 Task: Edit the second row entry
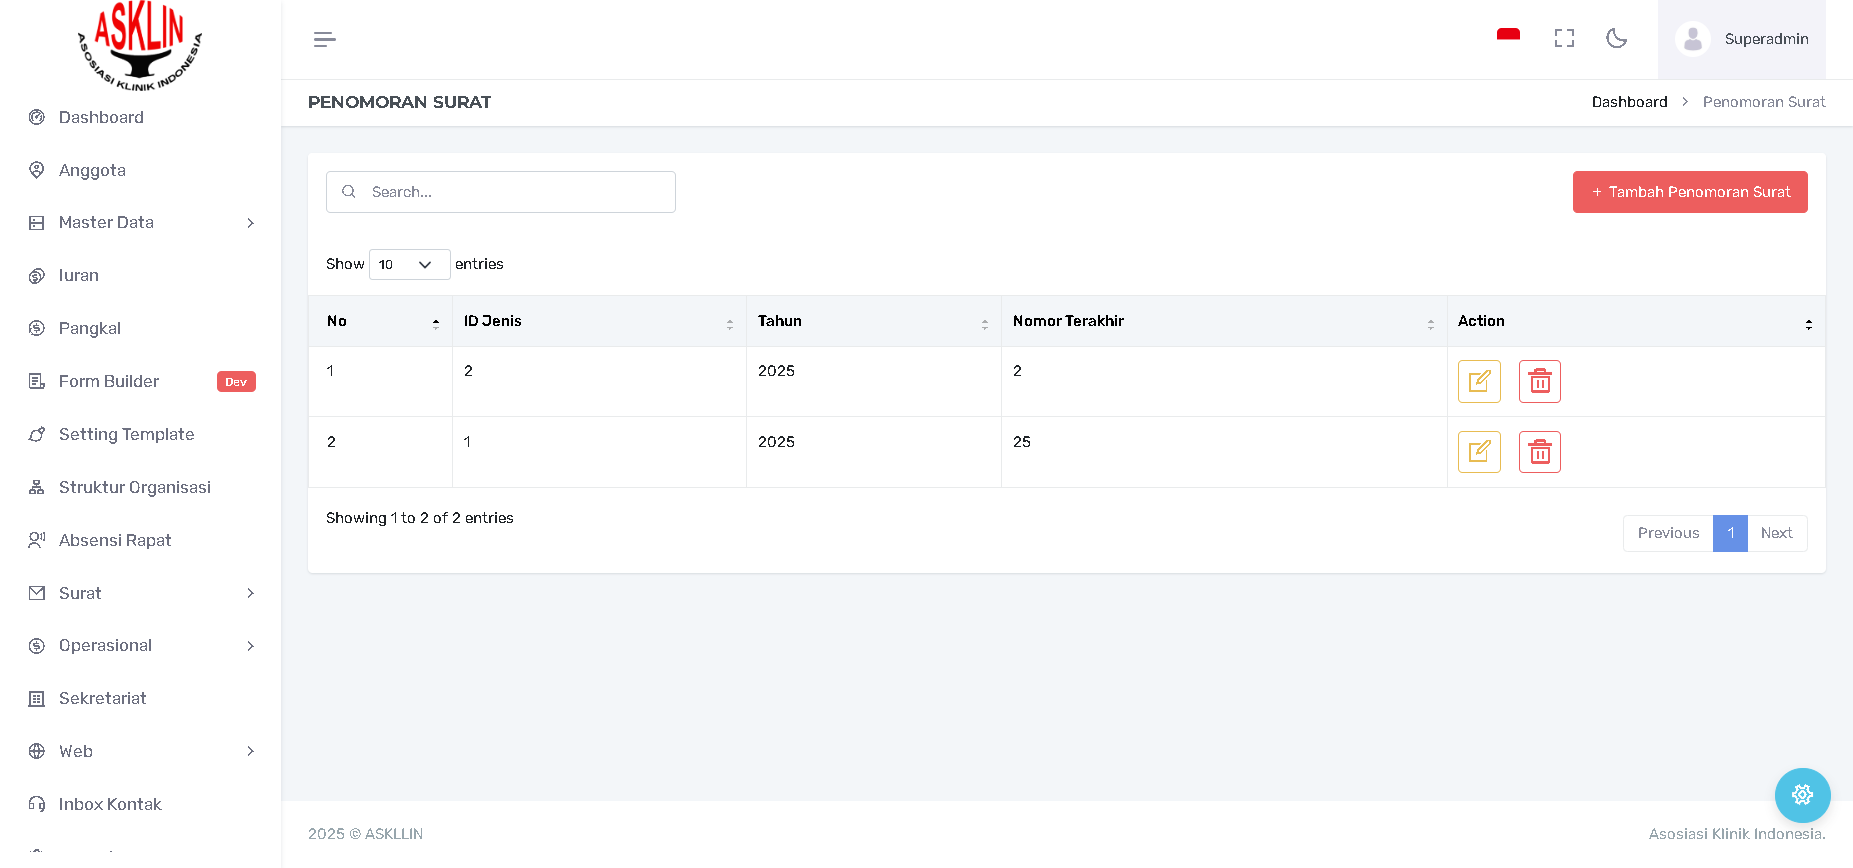(x=1479, y=452)
